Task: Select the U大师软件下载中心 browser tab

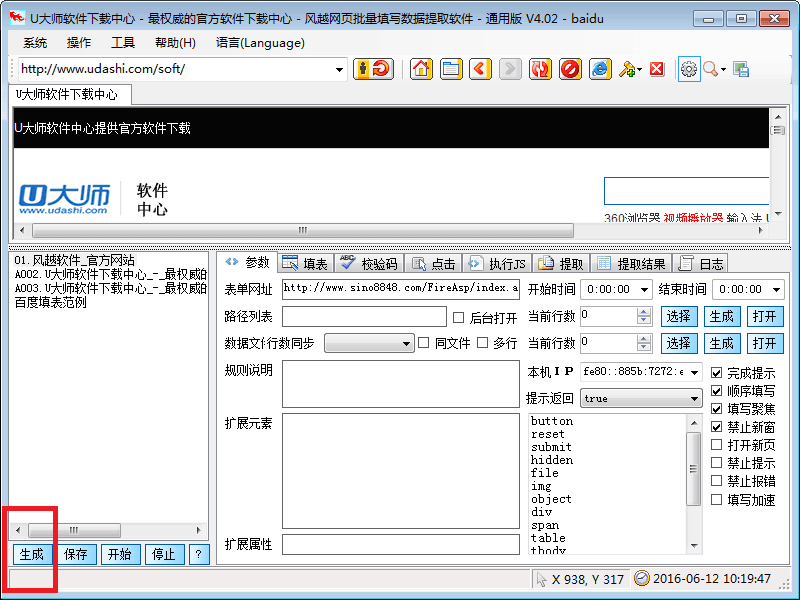Action: pyautogui.click(x=69, y=94)
